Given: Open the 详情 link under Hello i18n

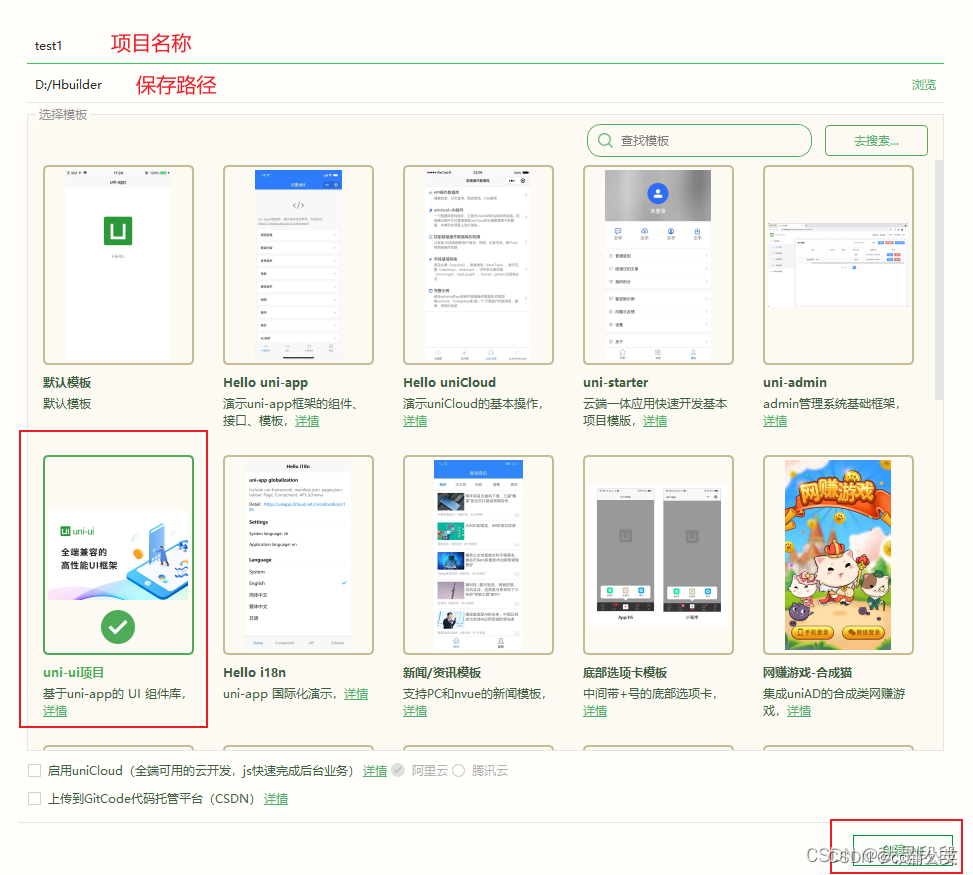Looking at the screenshot, I should (356, 694).
